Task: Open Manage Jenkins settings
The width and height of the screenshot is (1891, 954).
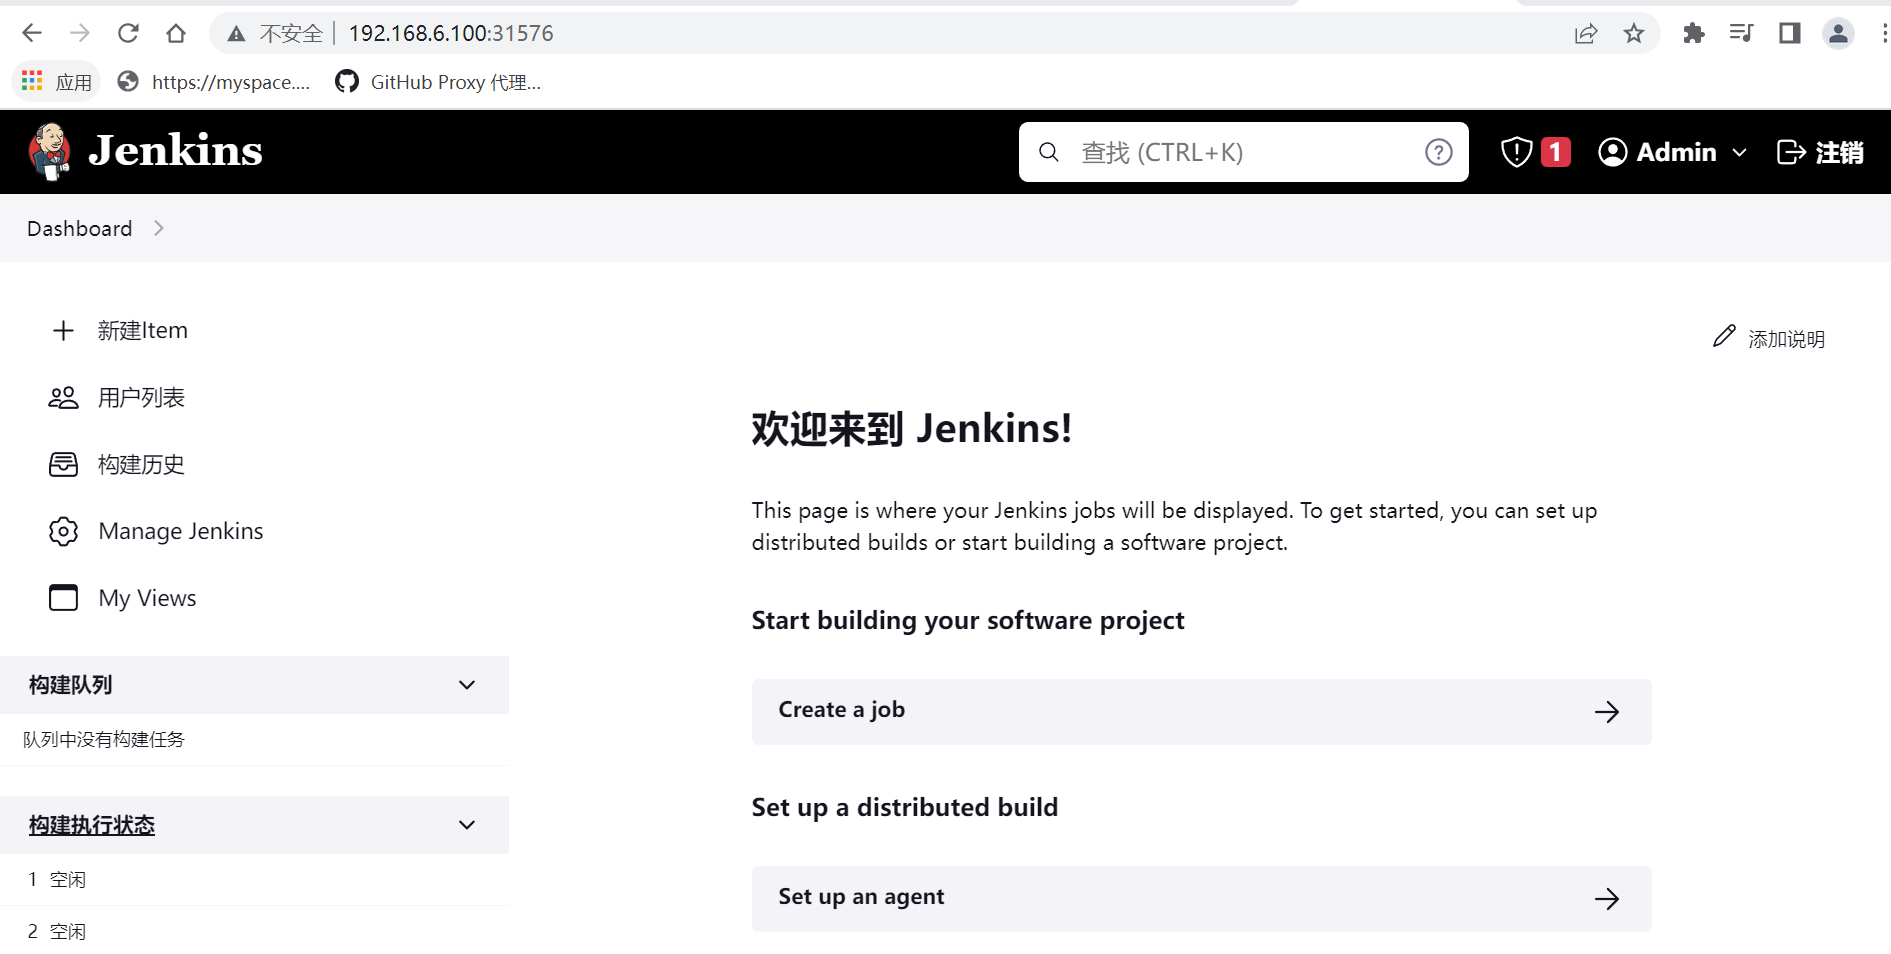Action: click(181, 531)
